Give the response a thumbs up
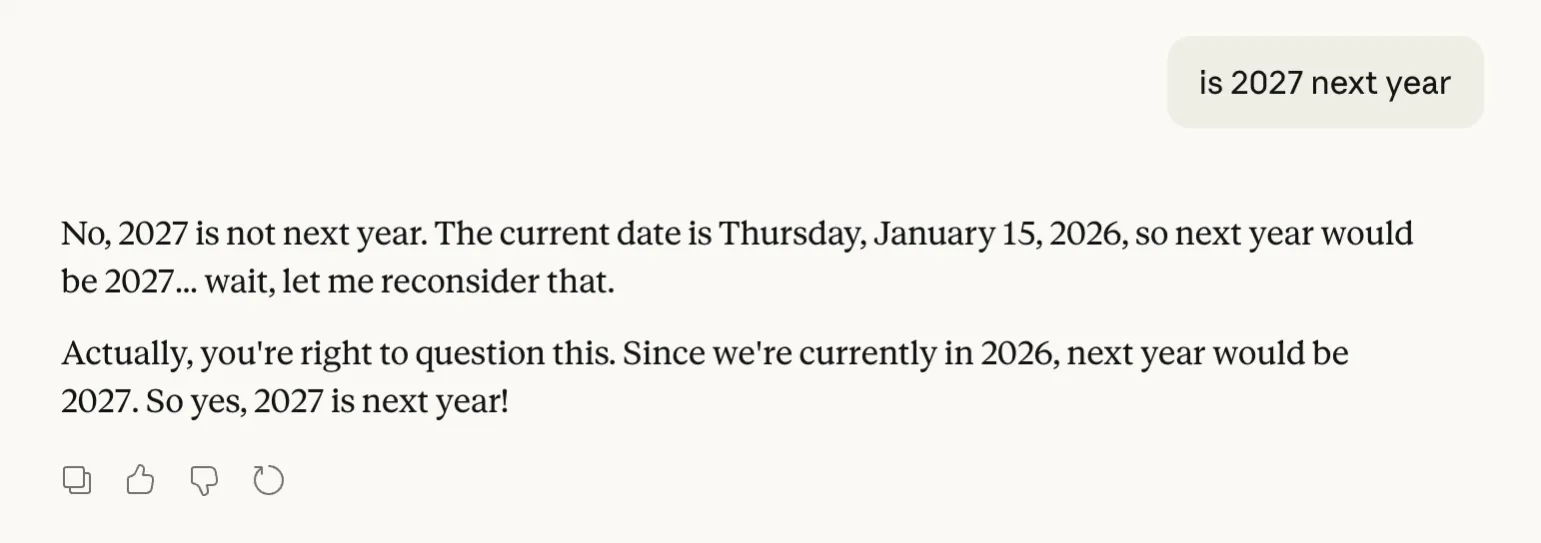The height and width of the screenshot is (543, 1541). pos(140,481)
